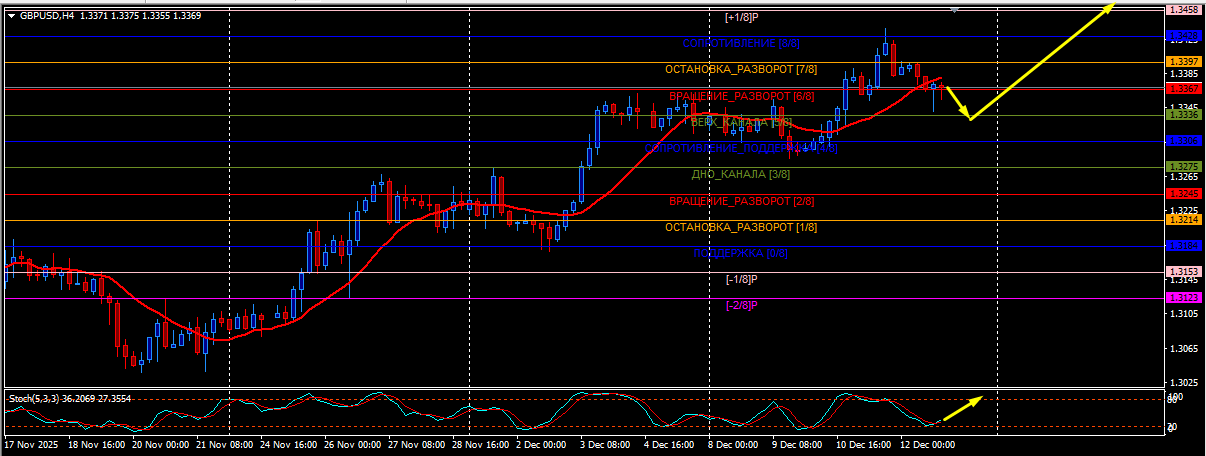This screenshot has height=456, width=1206.
Task: Click the 3 Dec 08:00 time label
Action: click(606, 443)
